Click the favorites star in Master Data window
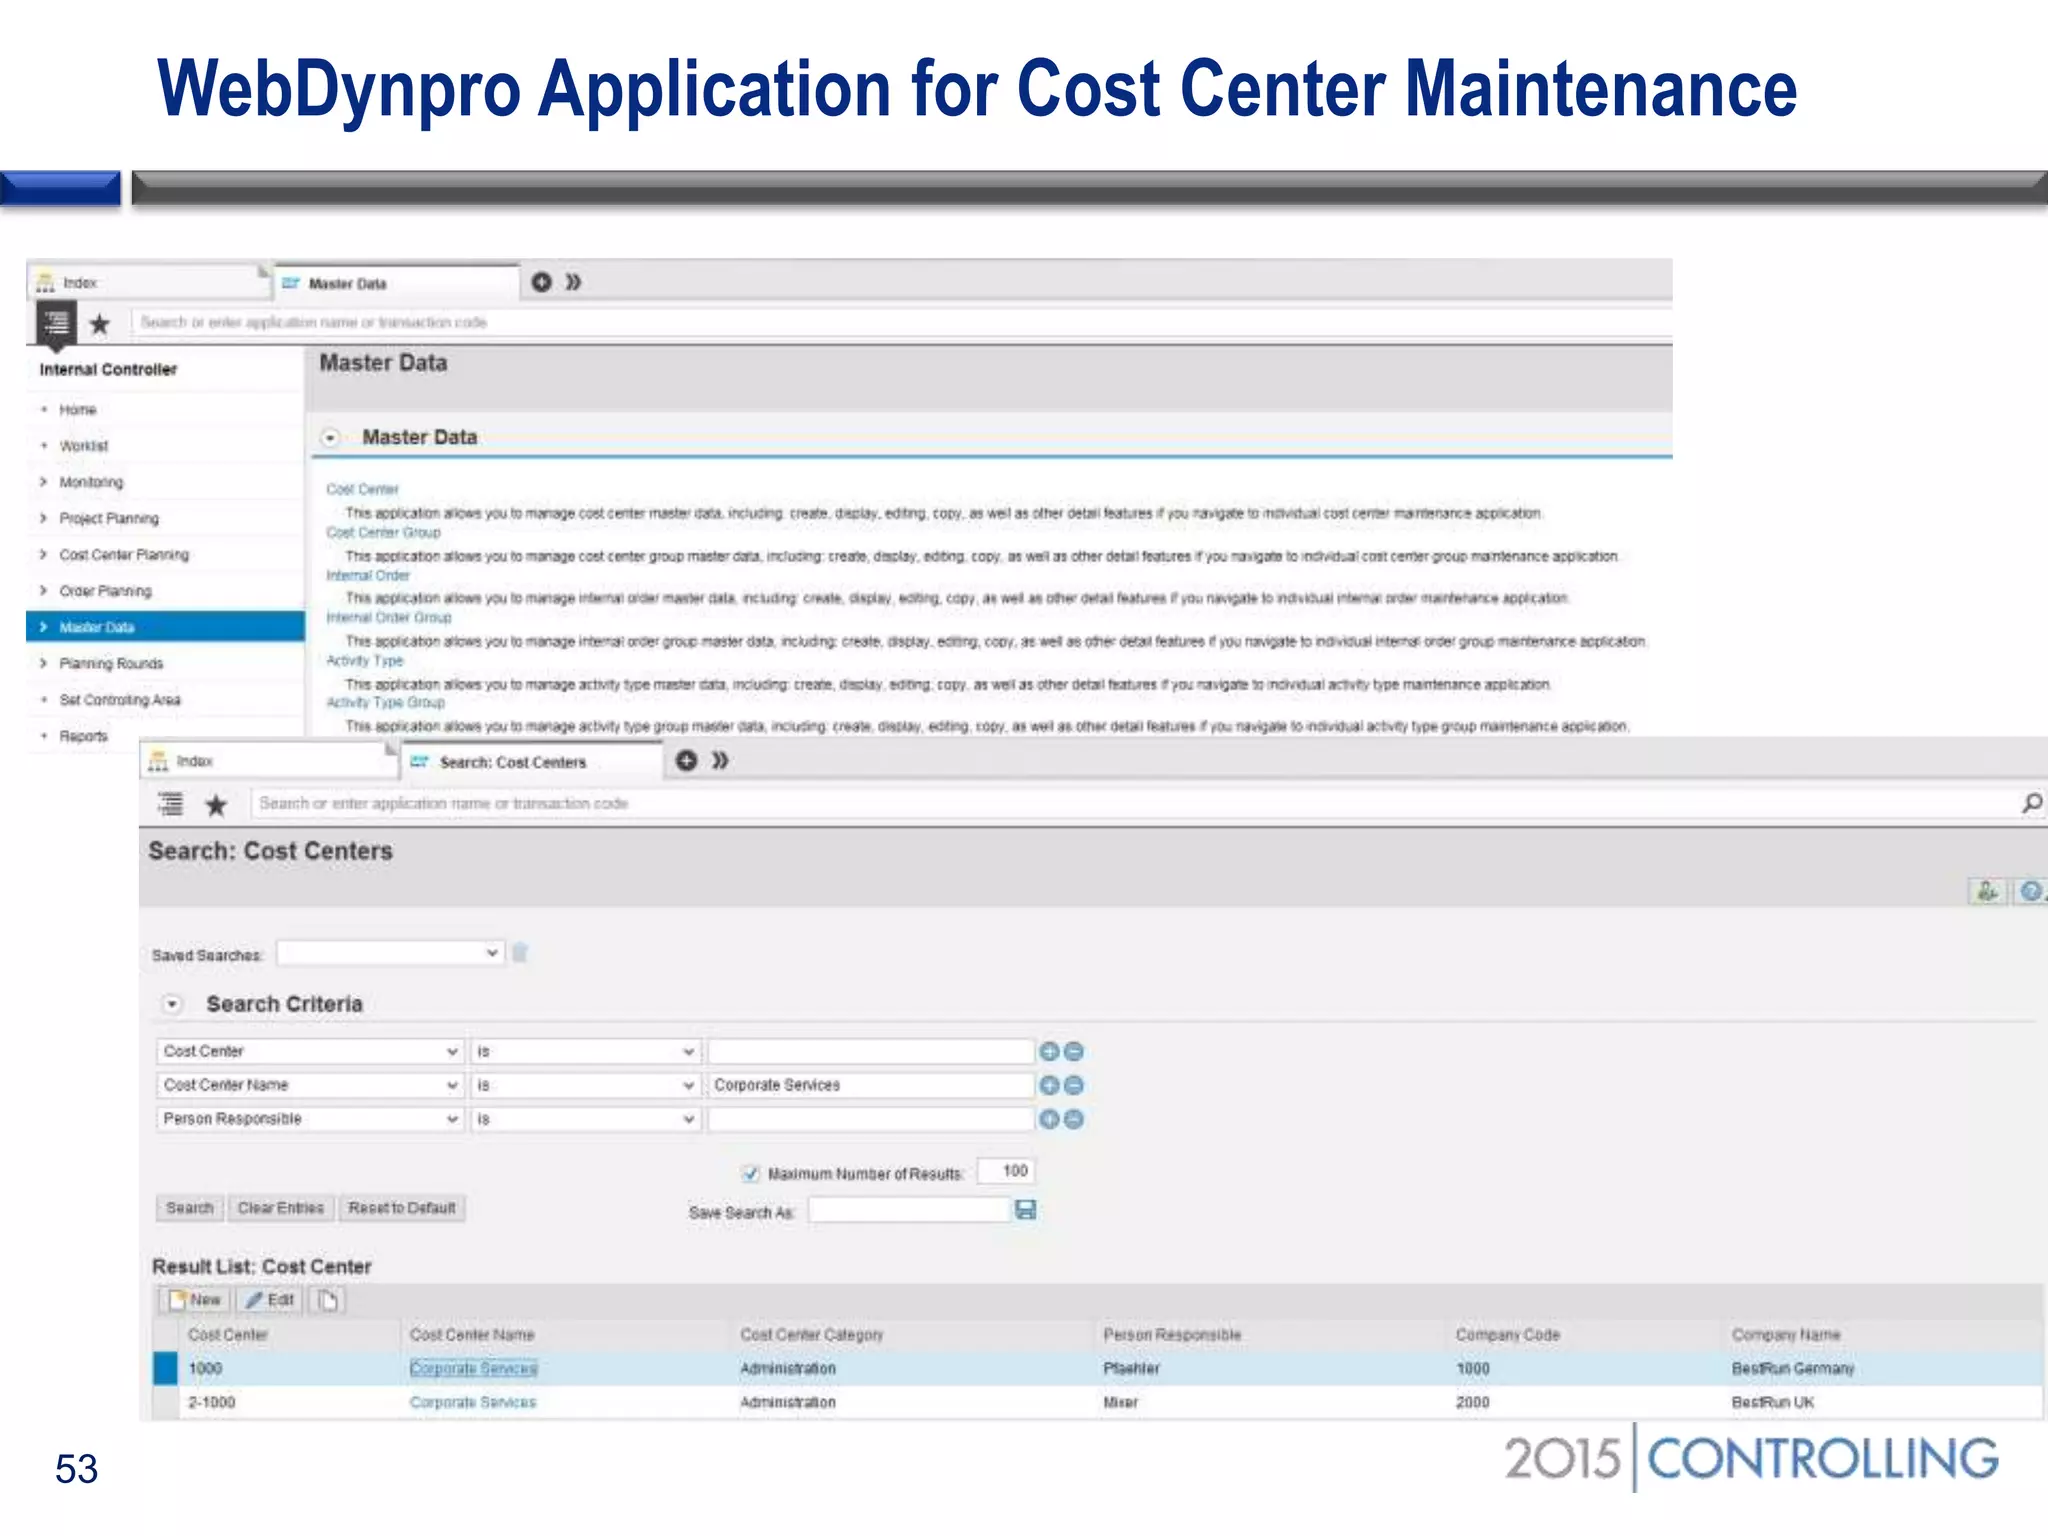2048x1536 pixels. pos(99,324)
